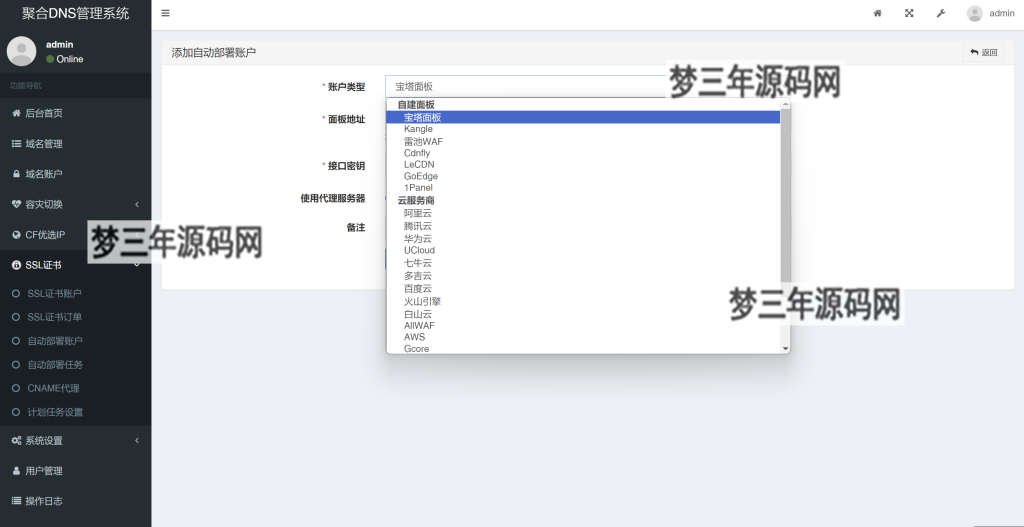The width and height of the screenshot is (1024, 527).
Task: Select 1Panel option
Action: point(583,188)
